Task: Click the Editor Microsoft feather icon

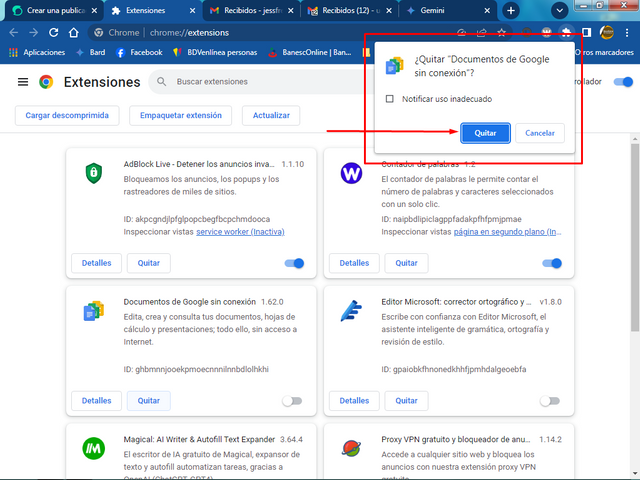Action: [351, 311]
